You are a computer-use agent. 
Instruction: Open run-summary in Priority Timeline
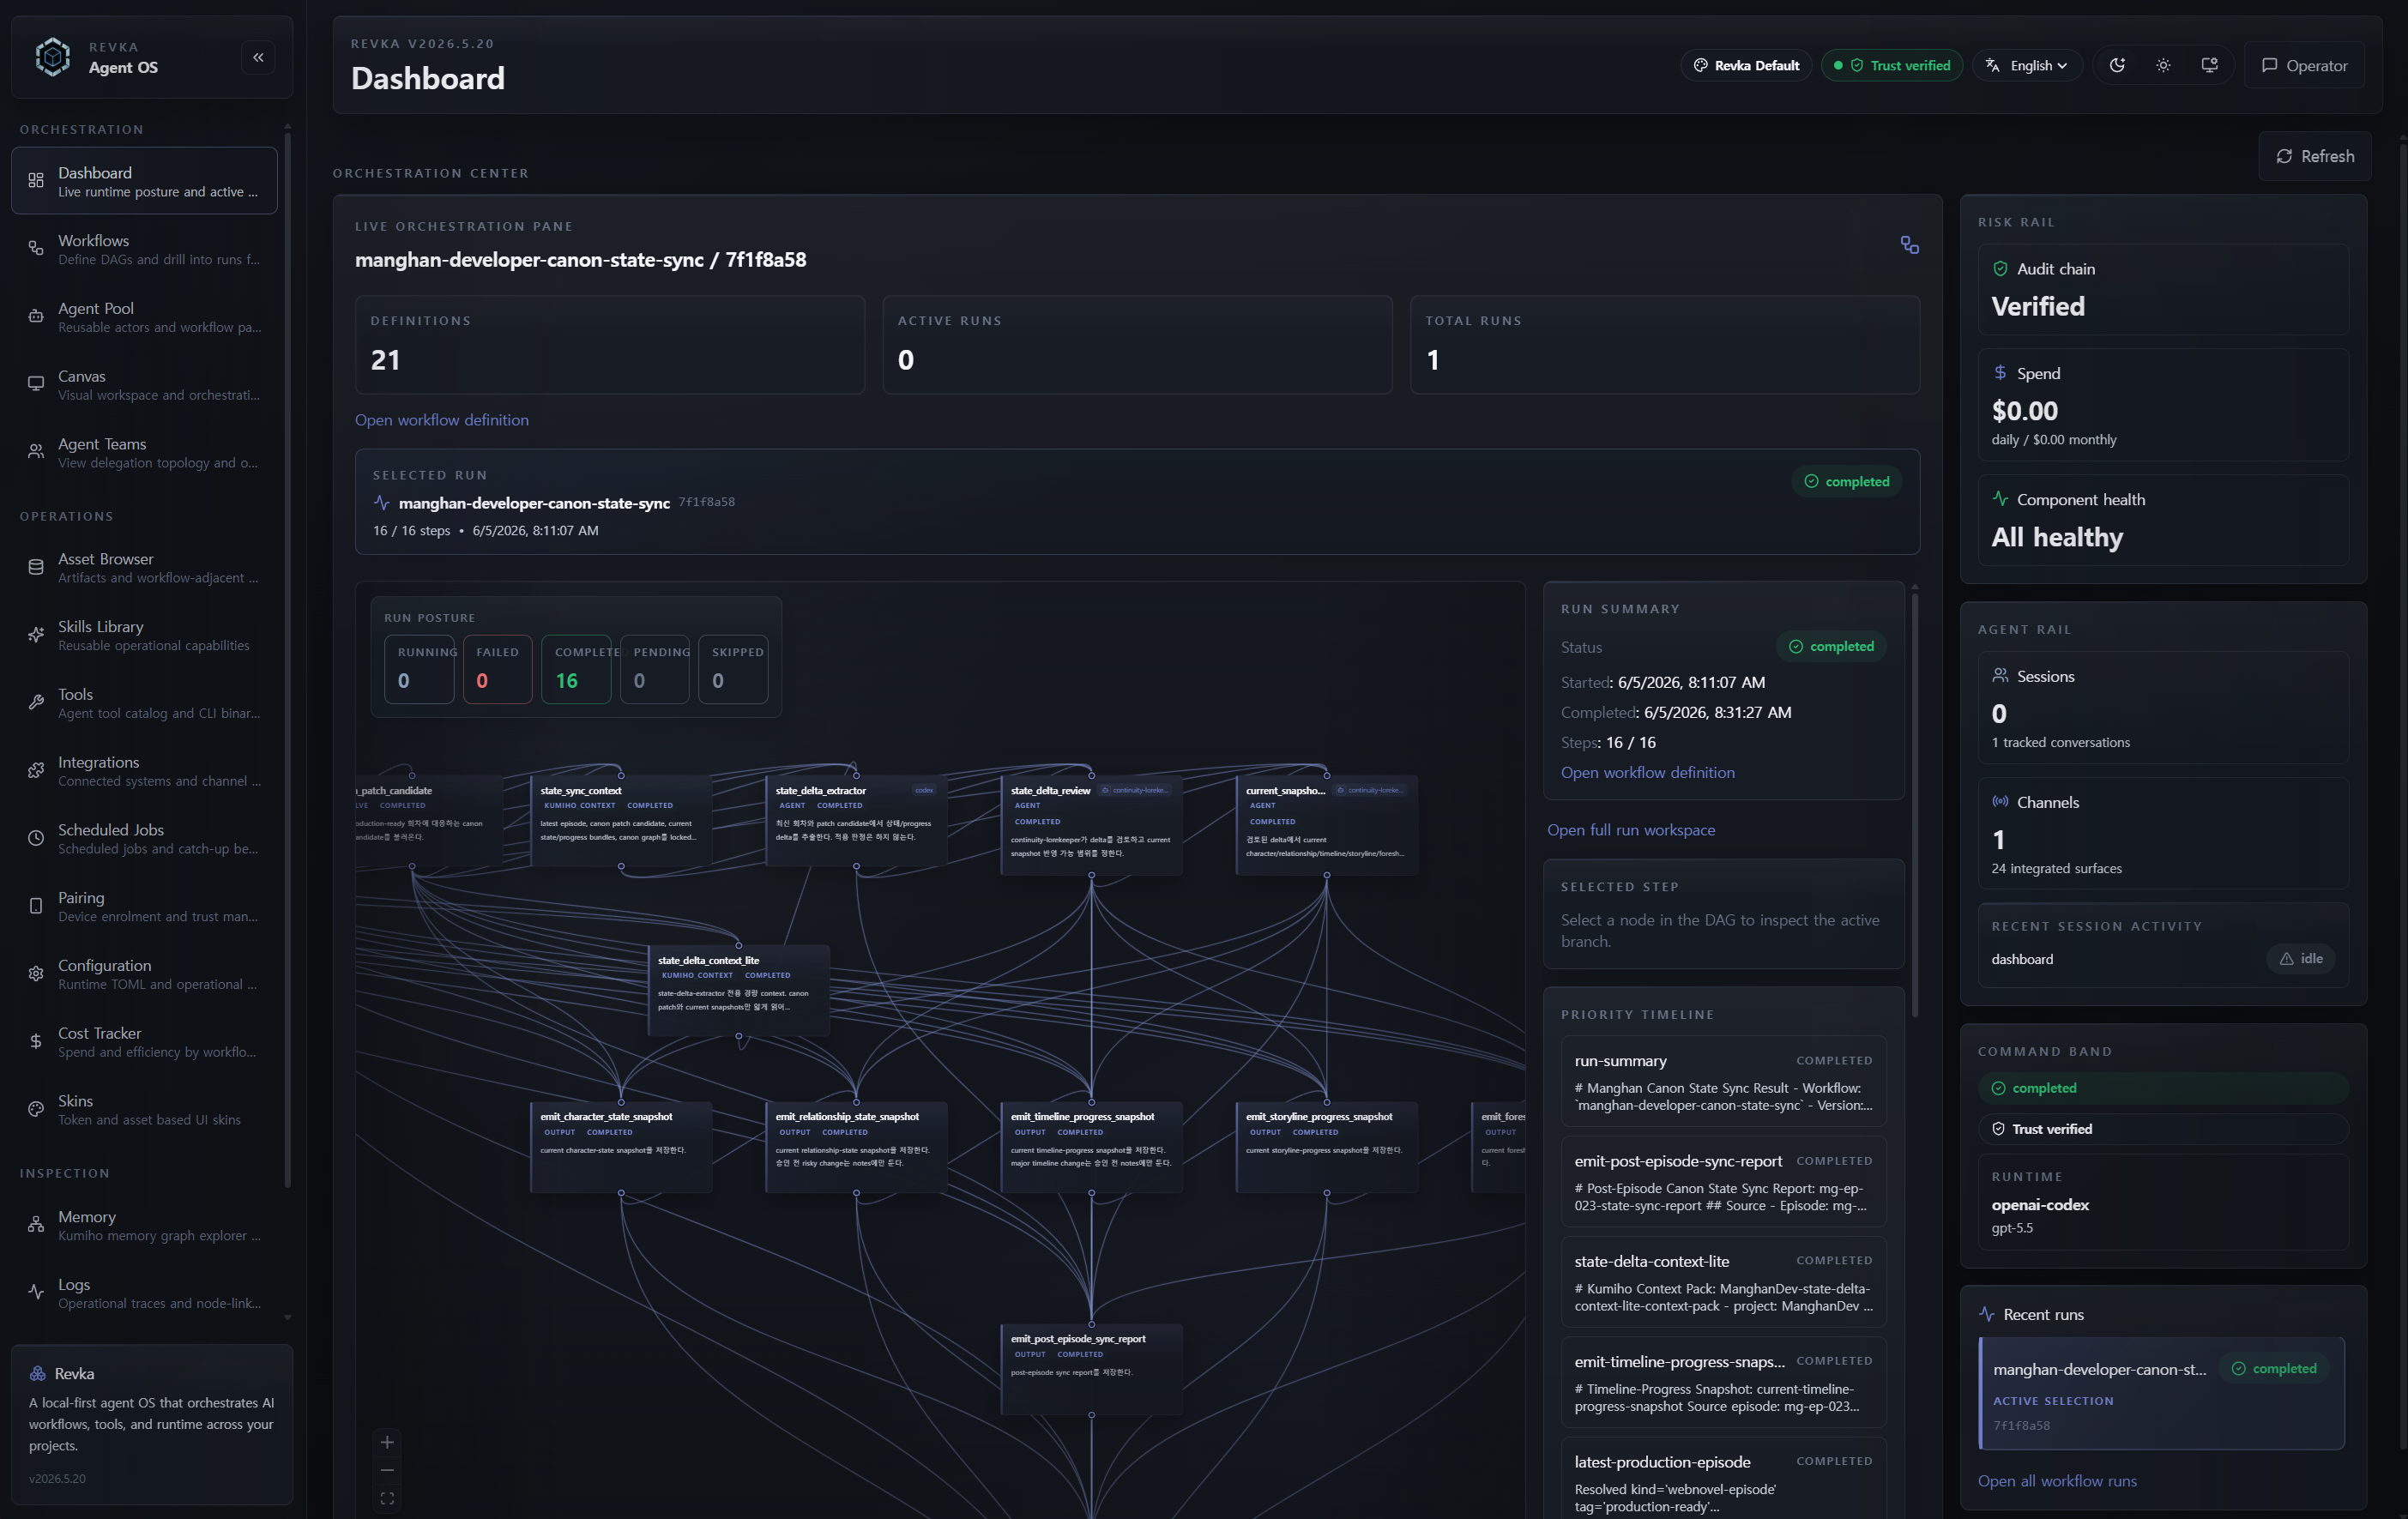(1724, 1081)
